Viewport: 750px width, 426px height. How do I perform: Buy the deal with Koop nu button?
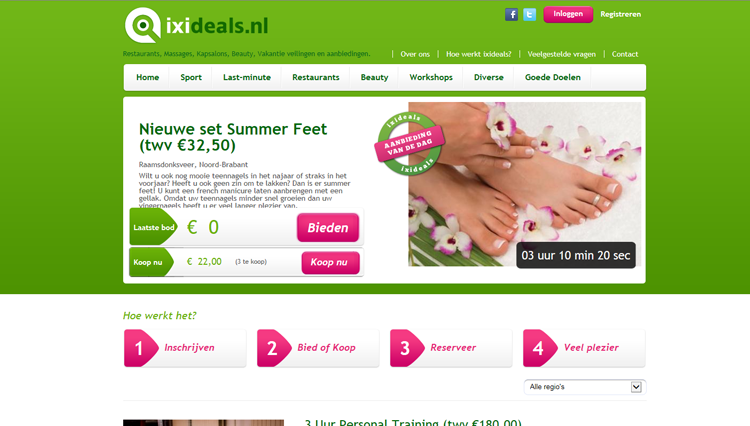click(330, 262)
